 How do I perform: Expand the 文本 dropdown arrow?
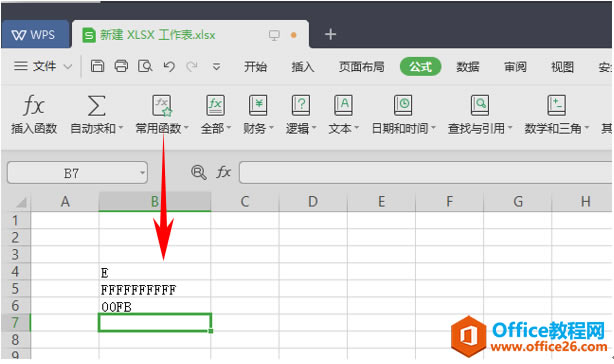pyautogui.click(x=356, y=128)
